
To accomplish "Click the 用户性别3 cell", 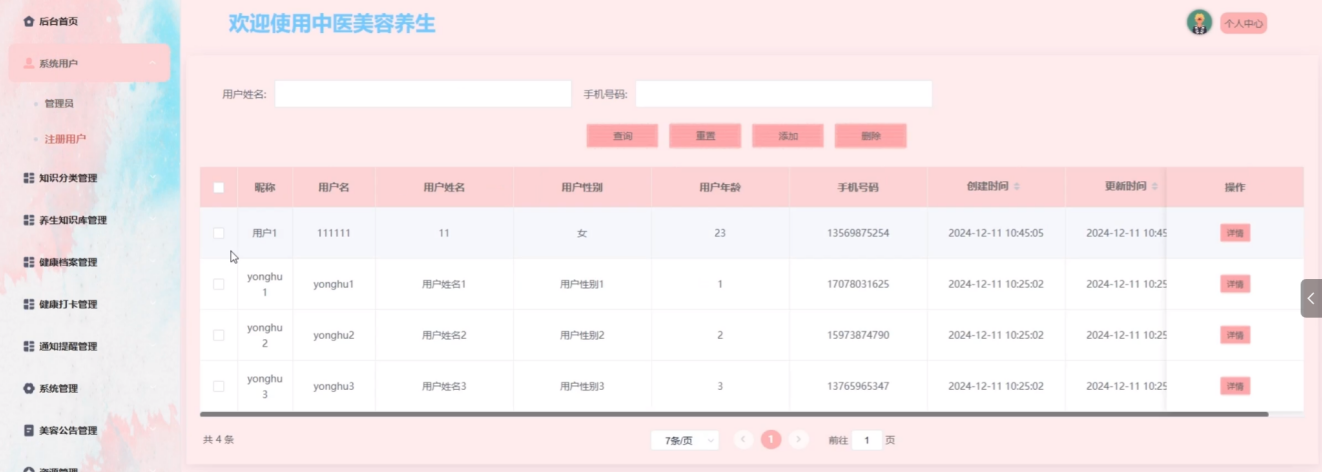I will pyautogui.click(x=582, y=386).
